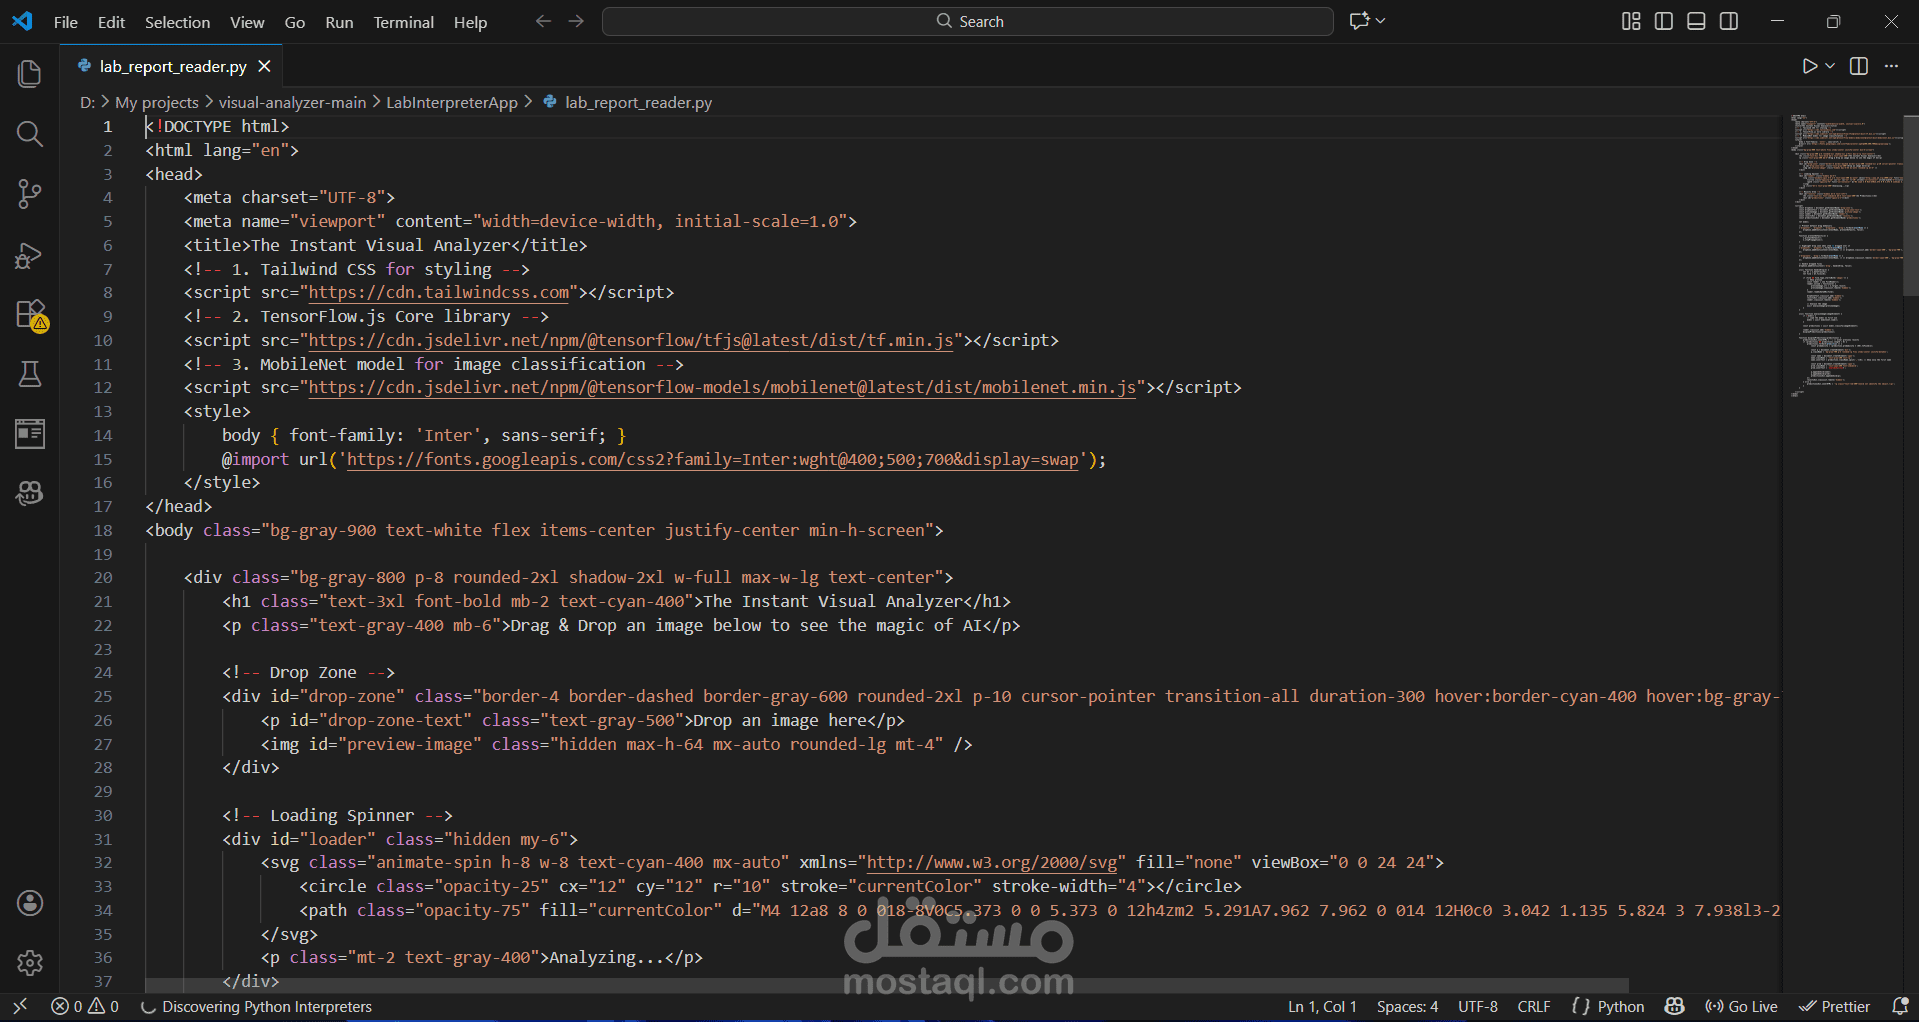Toggle the primary side bar
The image size is (1919, 1022).
[x=1664, y=21]
